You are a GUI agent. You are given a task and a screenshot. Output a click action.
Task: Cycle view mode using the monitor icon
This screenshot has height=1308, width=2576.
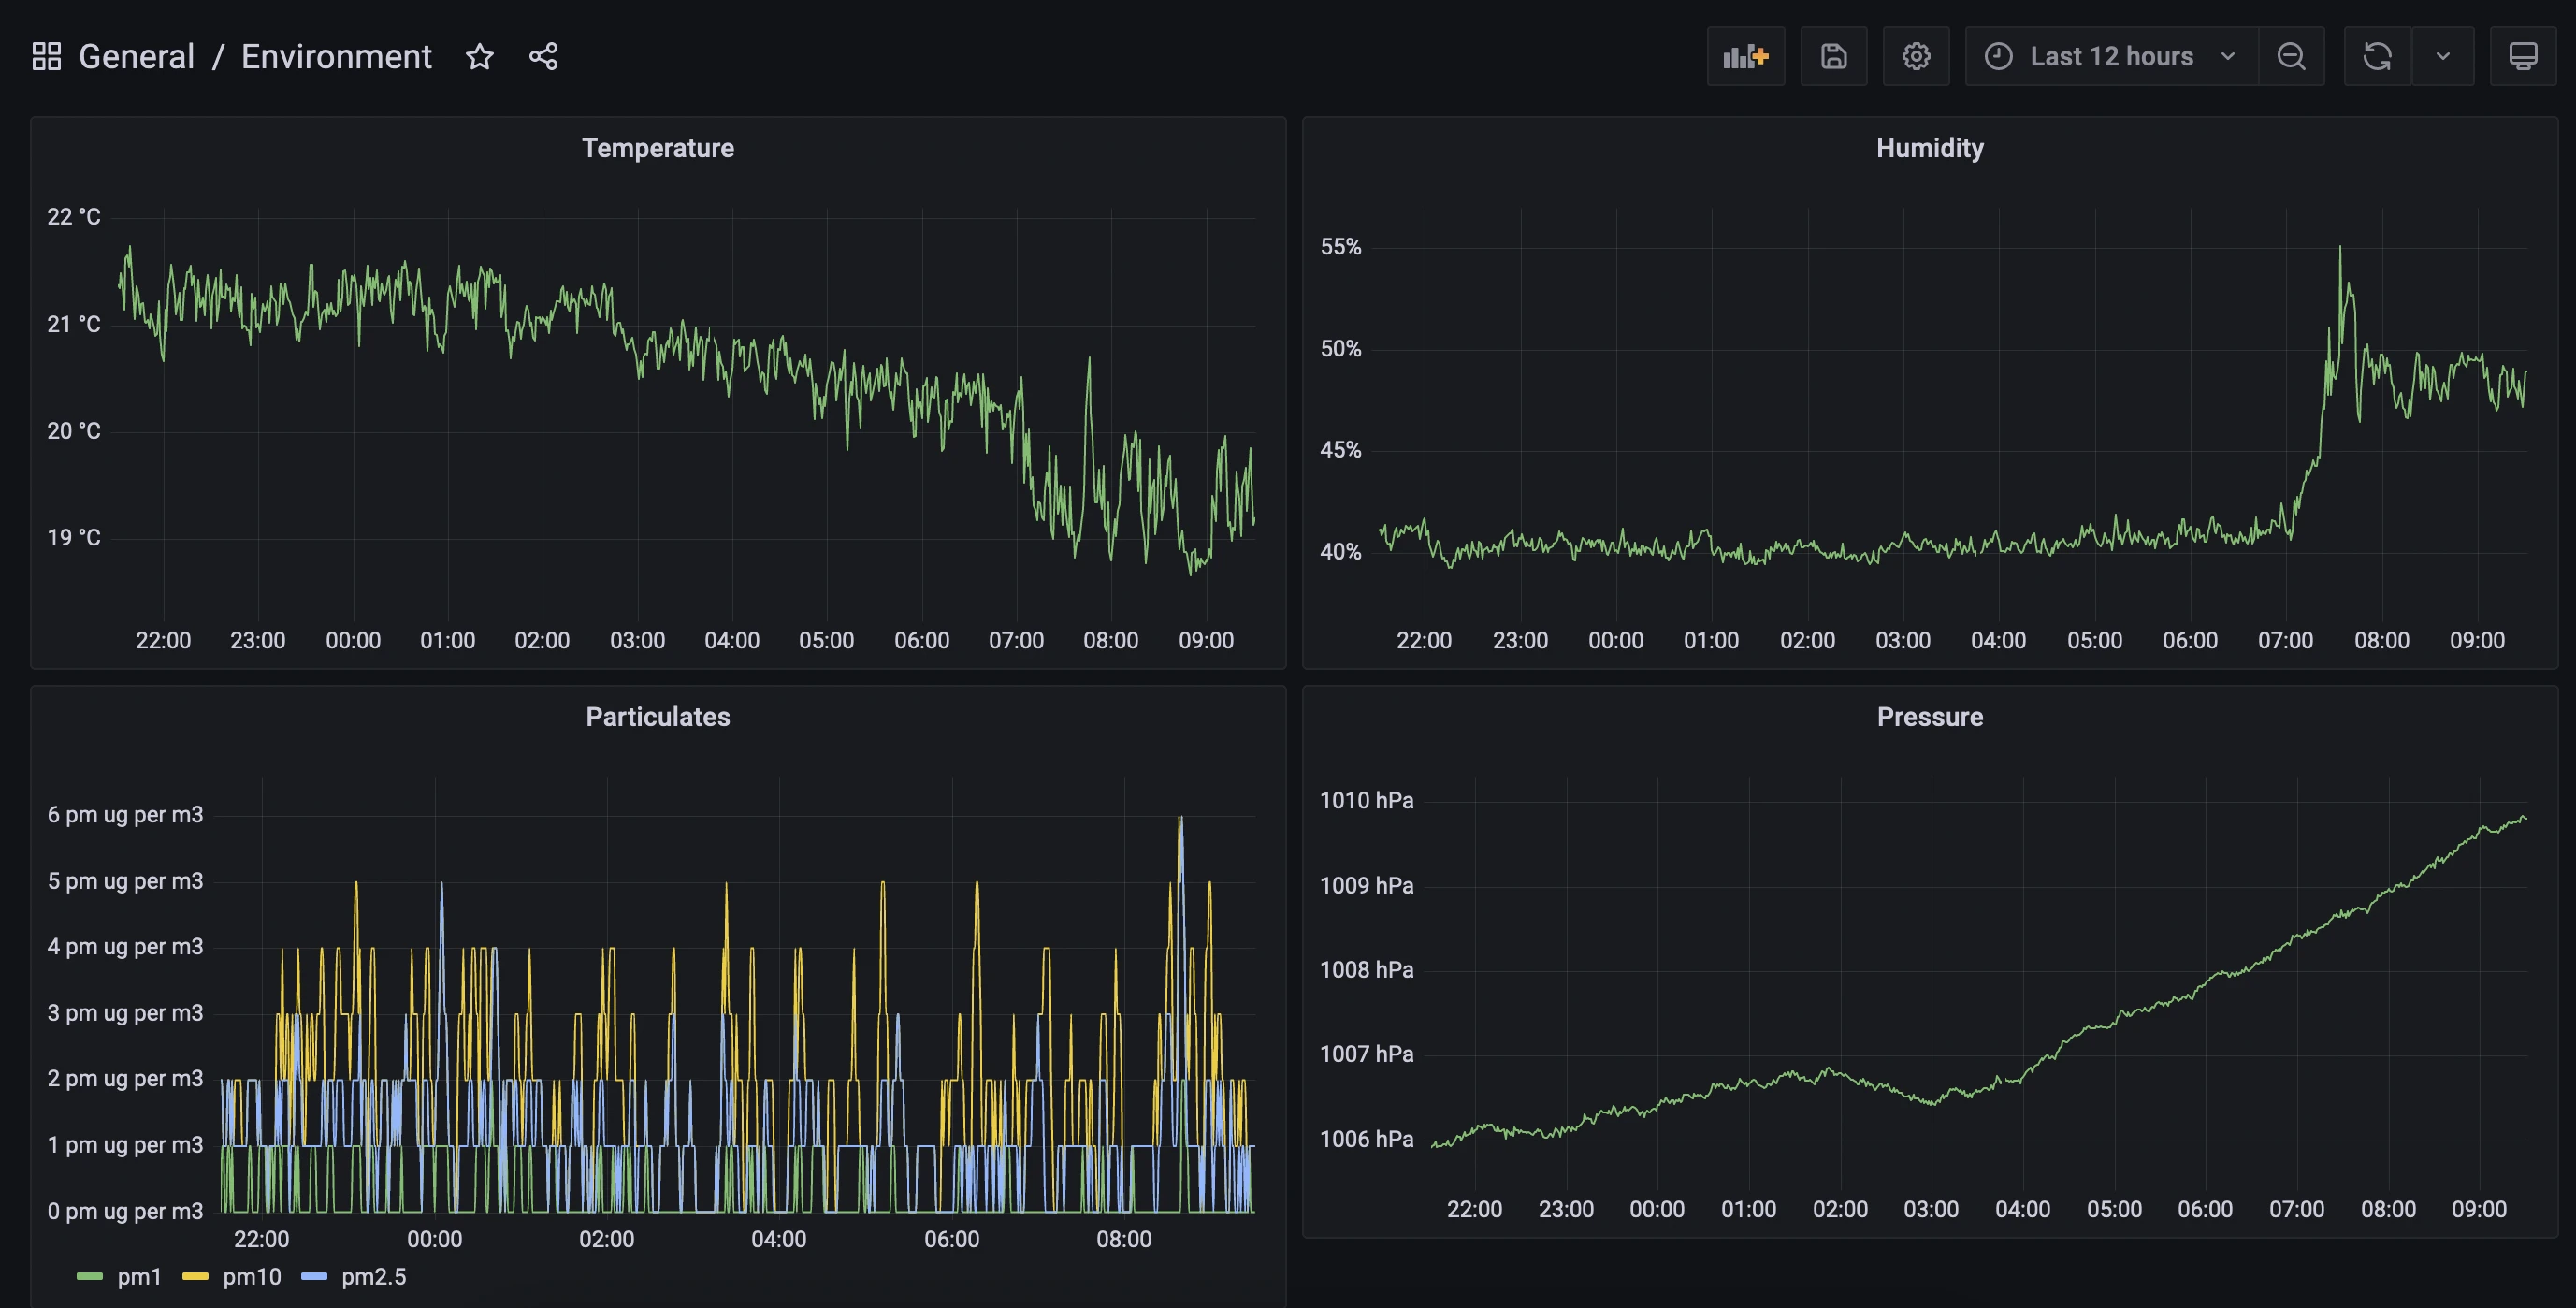[x=2522, y=57]
